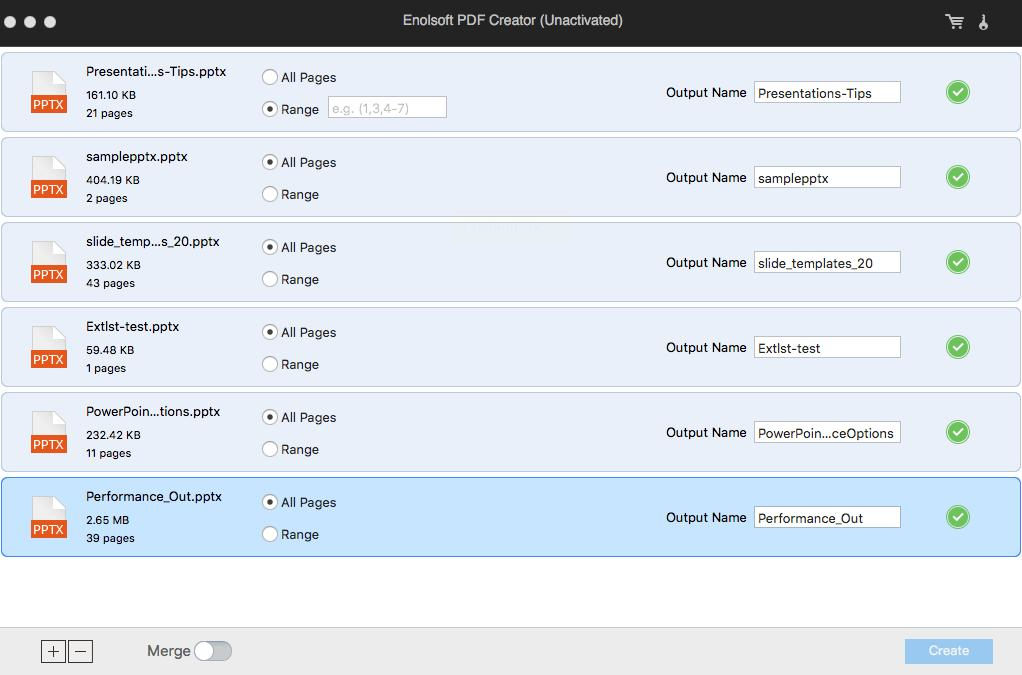Click green checkmark status for PowerPoin...ceOptions
The width and height of the screenshot is (1022, 675).
tap(957, 433)
